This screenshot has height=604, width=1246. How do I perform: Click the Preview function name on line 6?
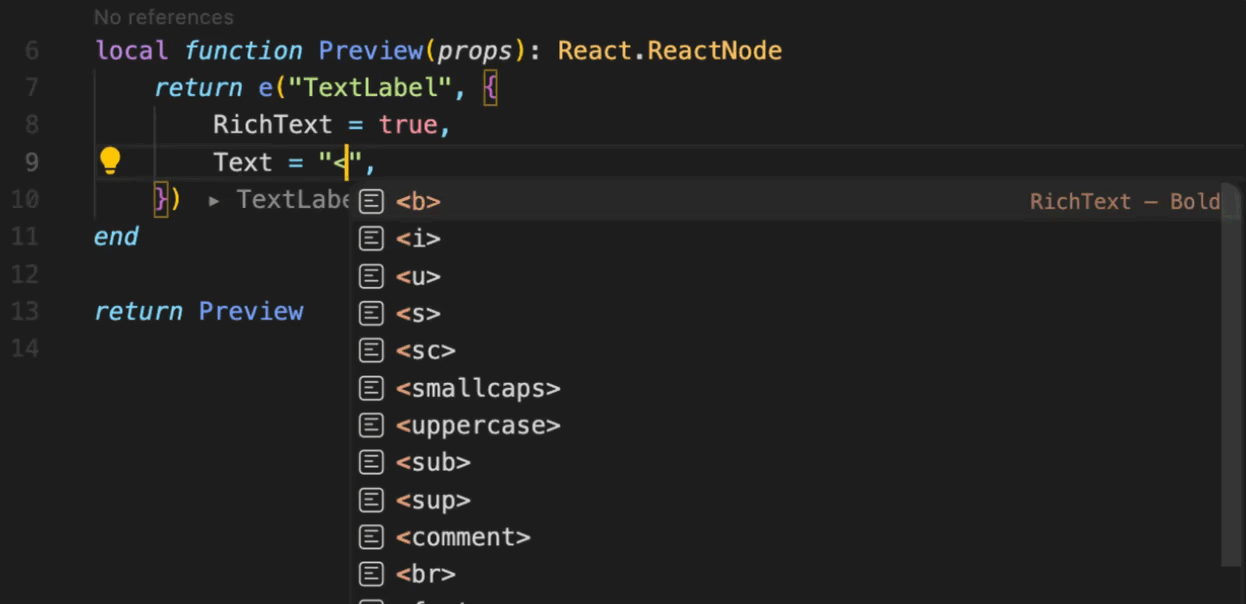[371, 50]
